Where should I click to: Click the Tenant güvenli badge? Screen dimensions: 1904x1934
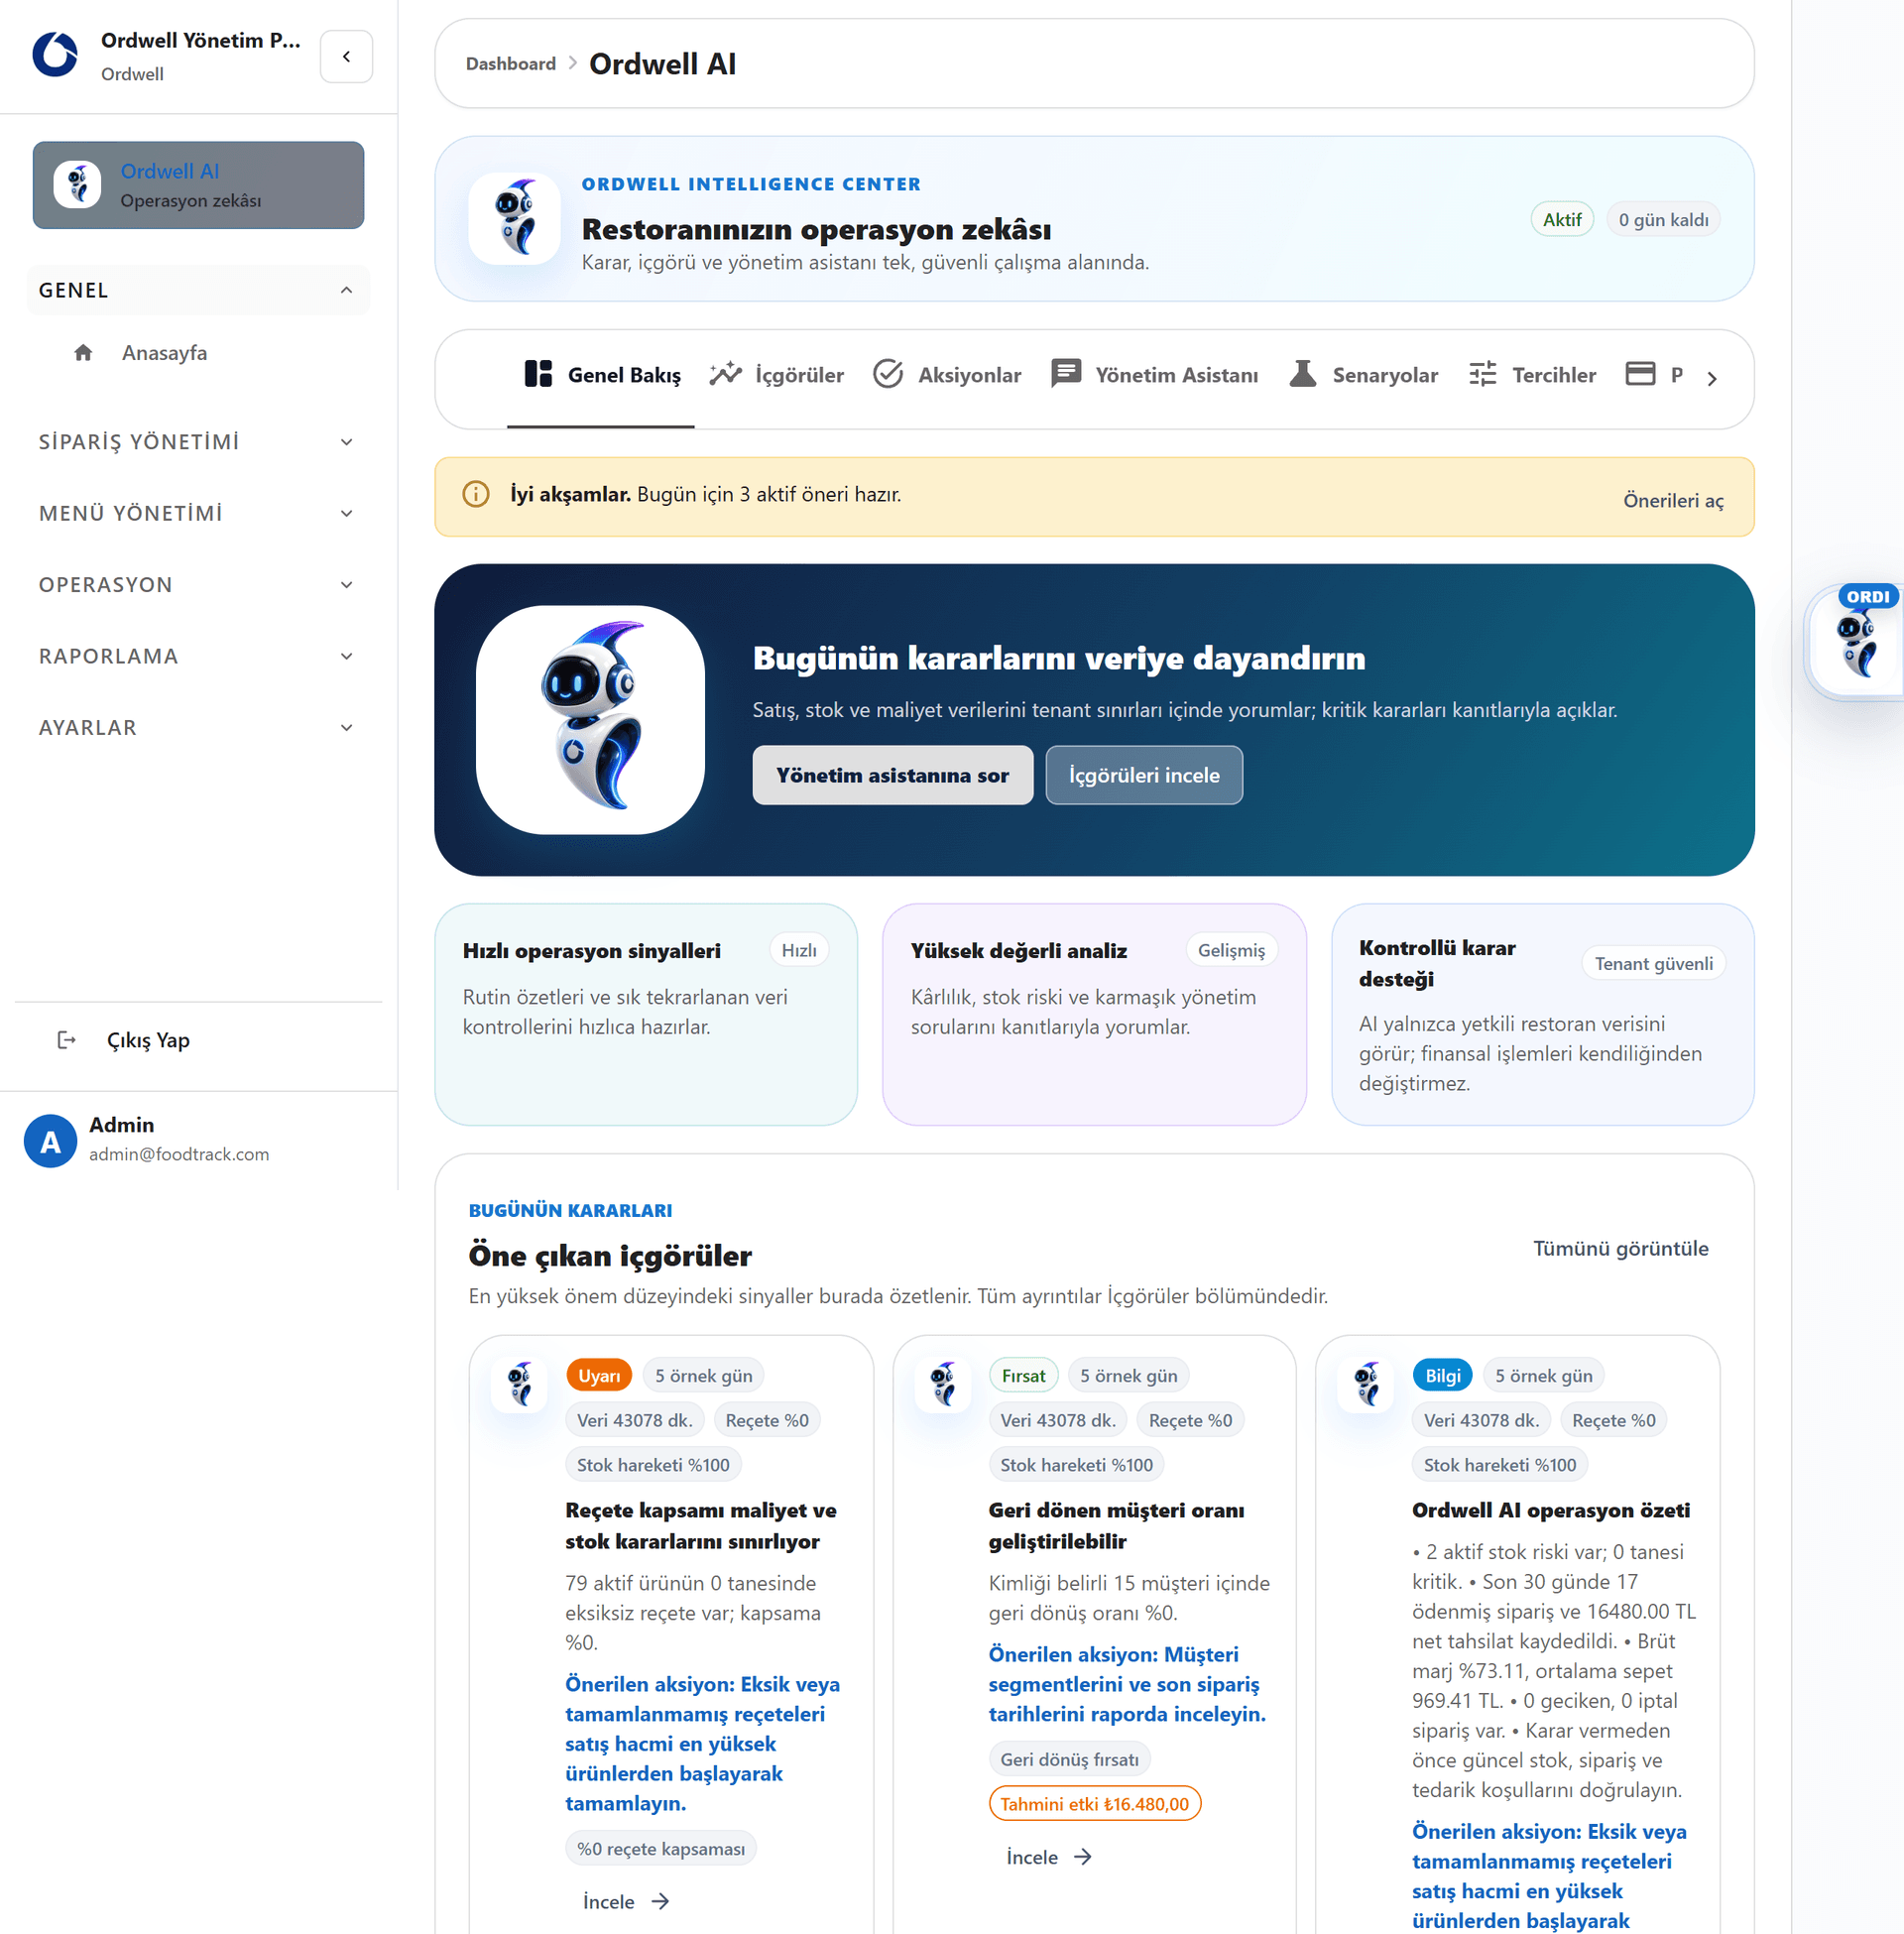tap(1653, 963)
